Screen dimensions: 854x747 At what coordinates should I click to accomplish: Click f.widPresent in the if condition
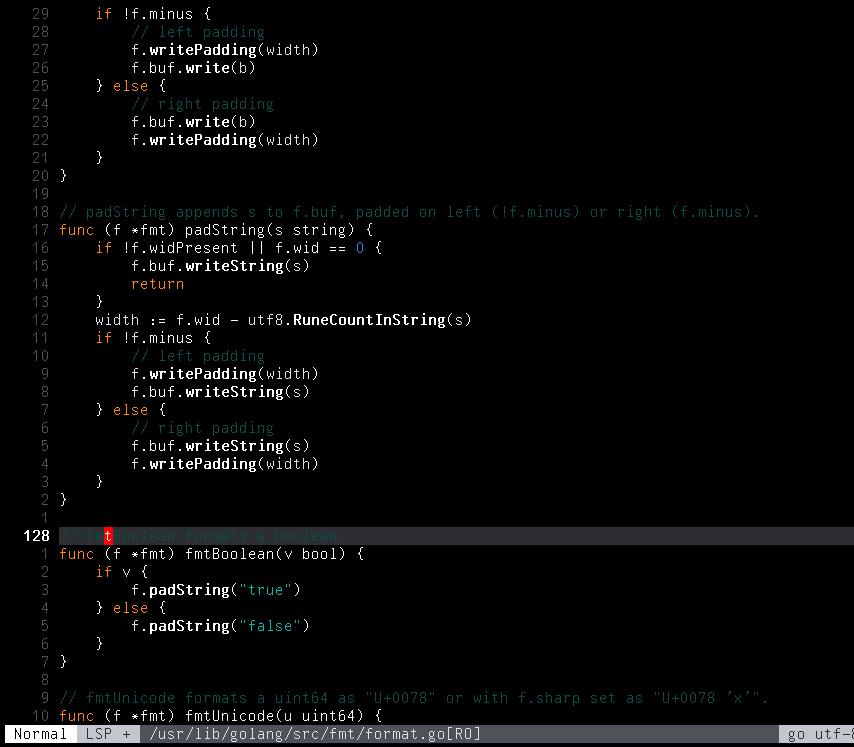(x=184, y=248)
